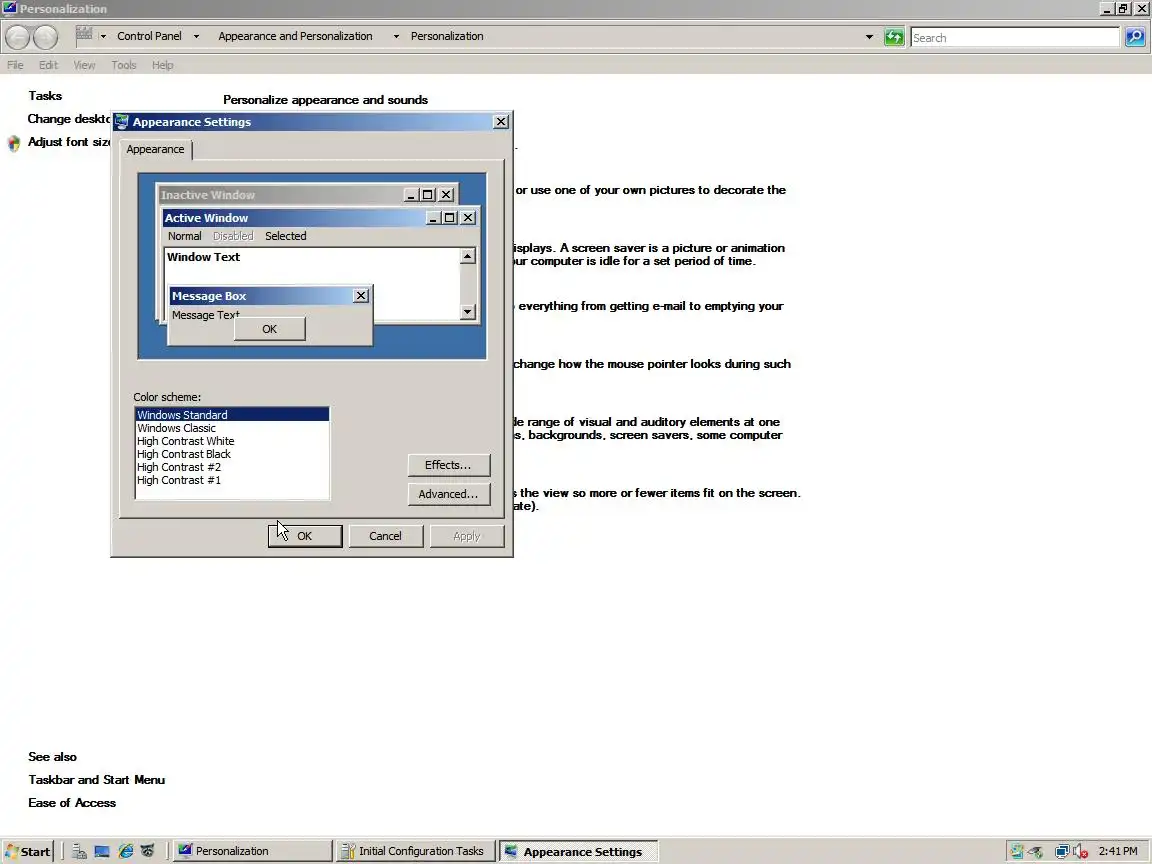Click Show Desktop Quick Launch icon
This screenshot has width=1152, height=864.
(102, 852)
